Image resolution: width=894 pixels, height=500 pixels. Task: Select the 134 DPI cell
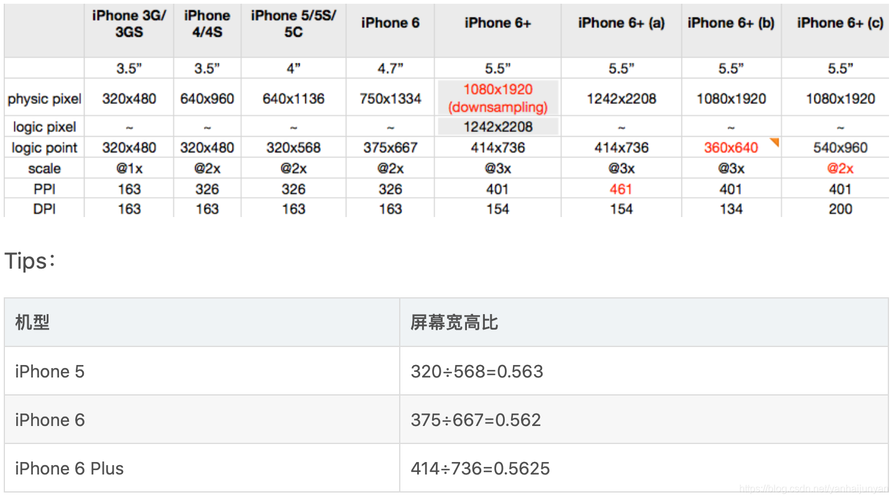[730, 209]
